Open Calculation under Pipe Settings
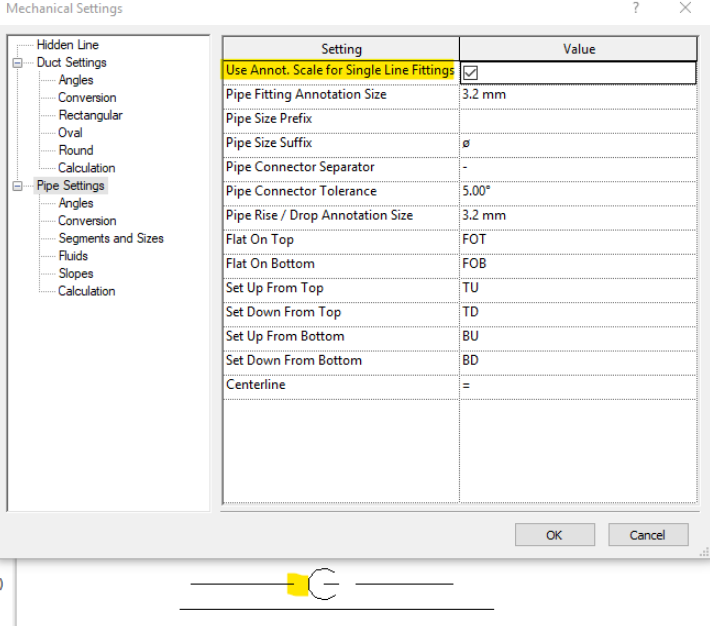The height and width of the screenshot is (626, 710). 86,291
